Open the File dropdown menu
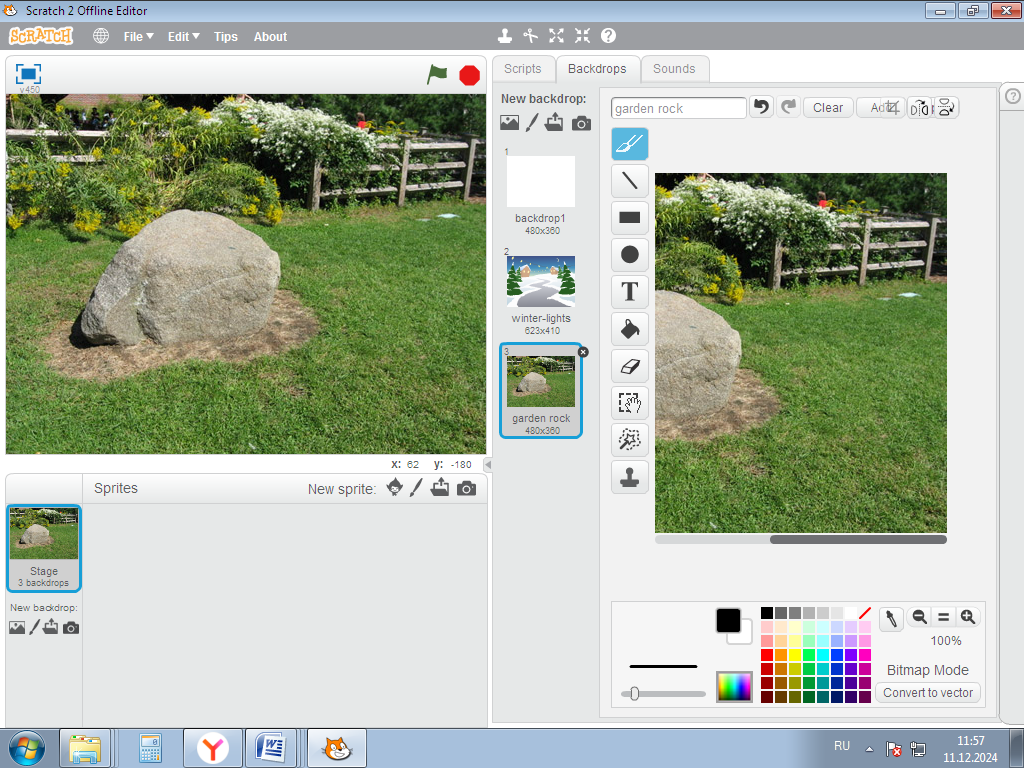The image size is (1024, 768). coord(138,37)
